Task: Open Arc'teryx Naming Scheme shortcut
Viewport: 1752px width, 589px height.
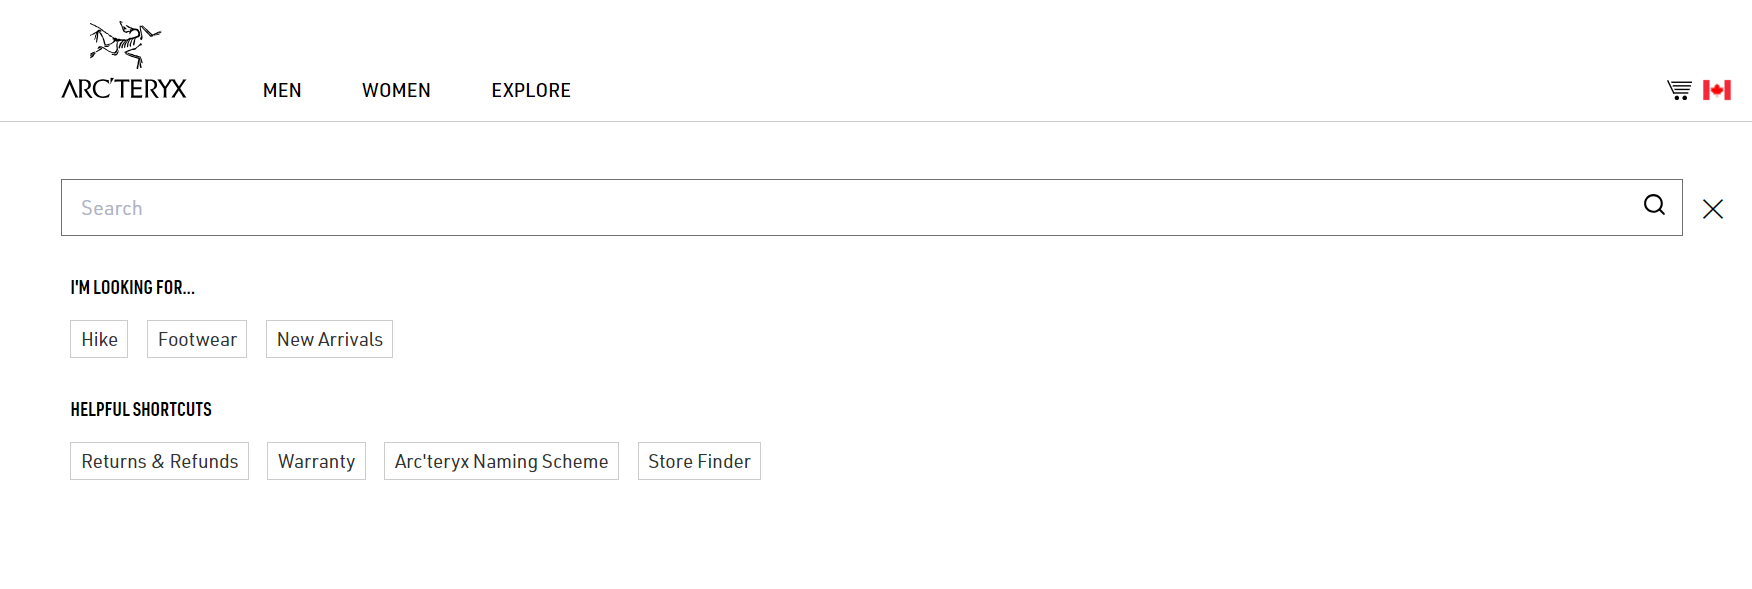Action: [x=501, y=461]
